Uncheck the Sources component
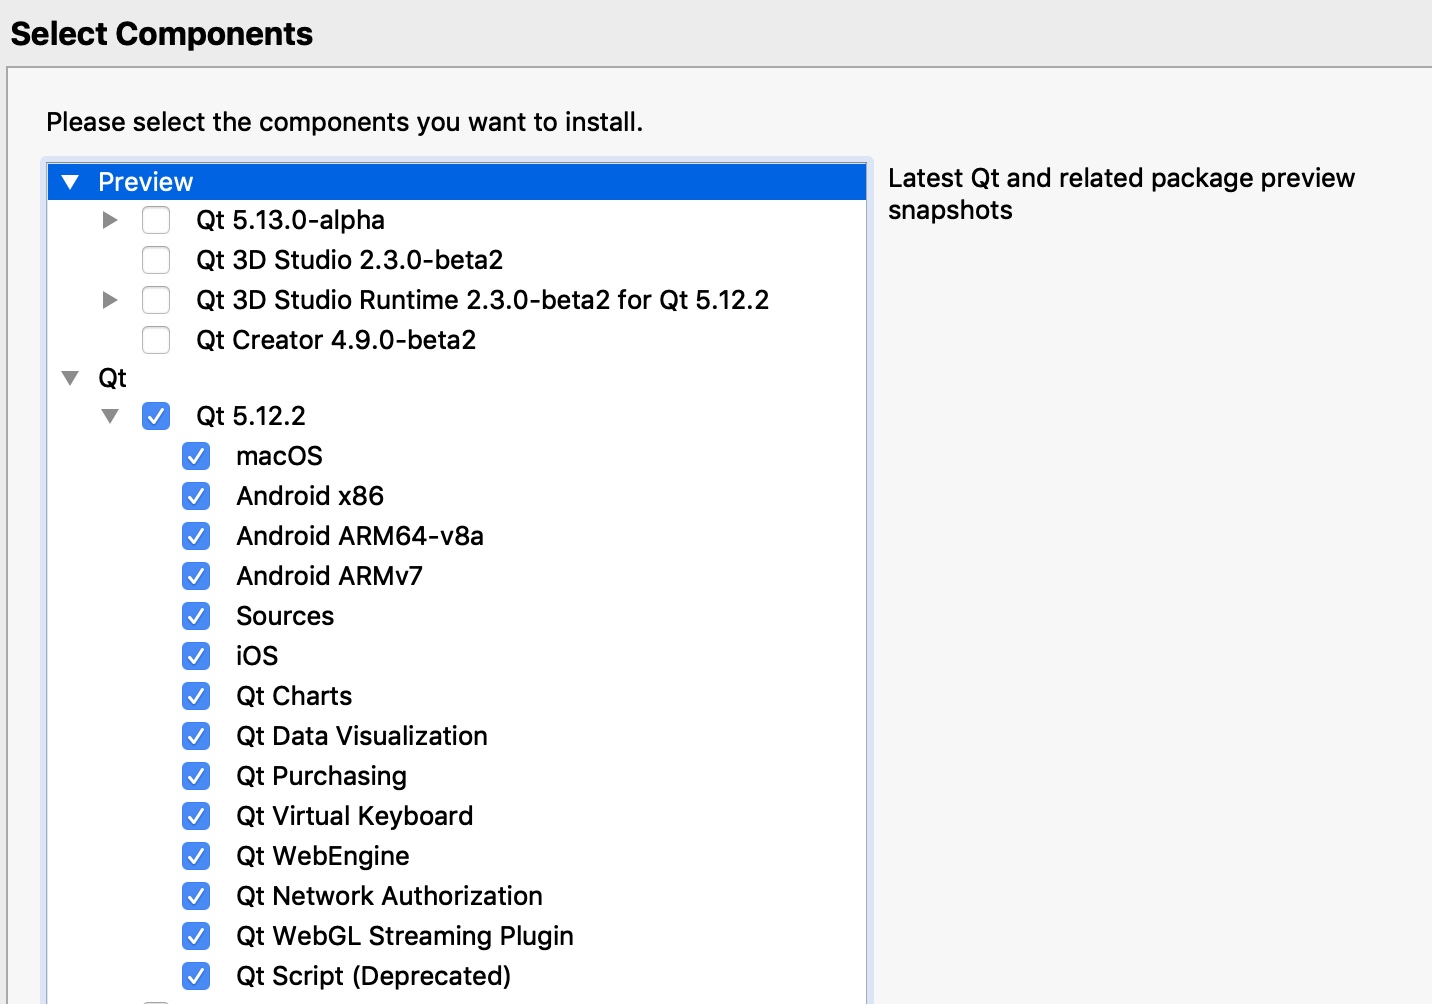This screenshot has width=1432, height=1004. click(196, 616)
